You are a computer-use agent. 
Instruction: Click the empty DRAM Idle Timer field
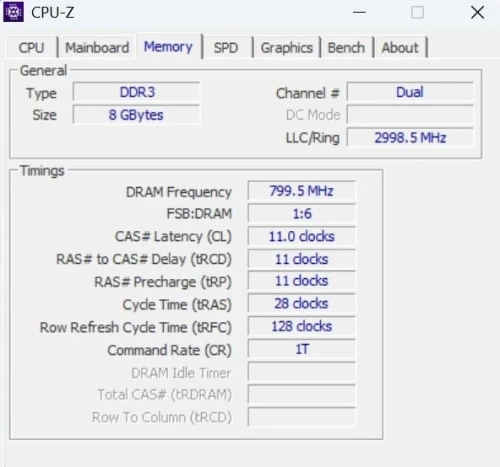(302, 372)
